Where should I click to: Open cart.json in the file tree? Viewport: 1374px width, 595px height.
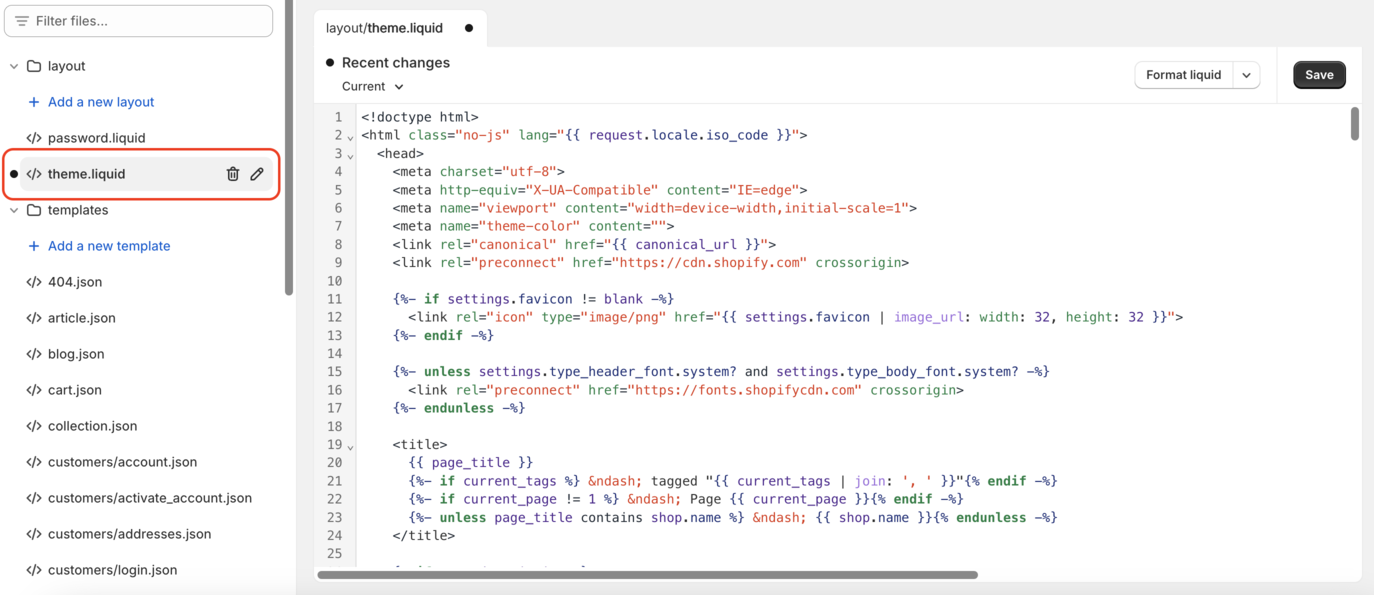tap(75, 390)
